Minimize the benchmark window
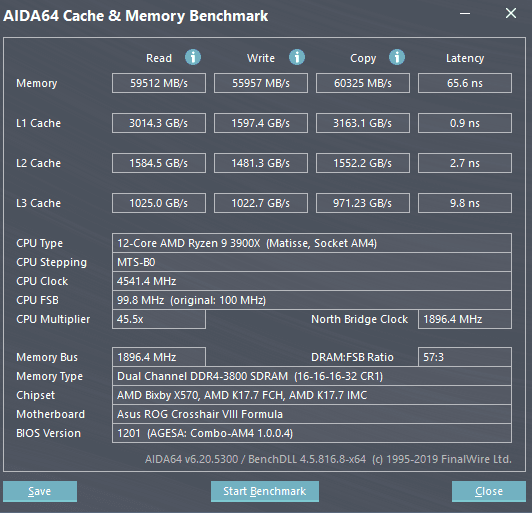Image resolution: width=532 pixels, height=513 pixels. tap(465, 14)
